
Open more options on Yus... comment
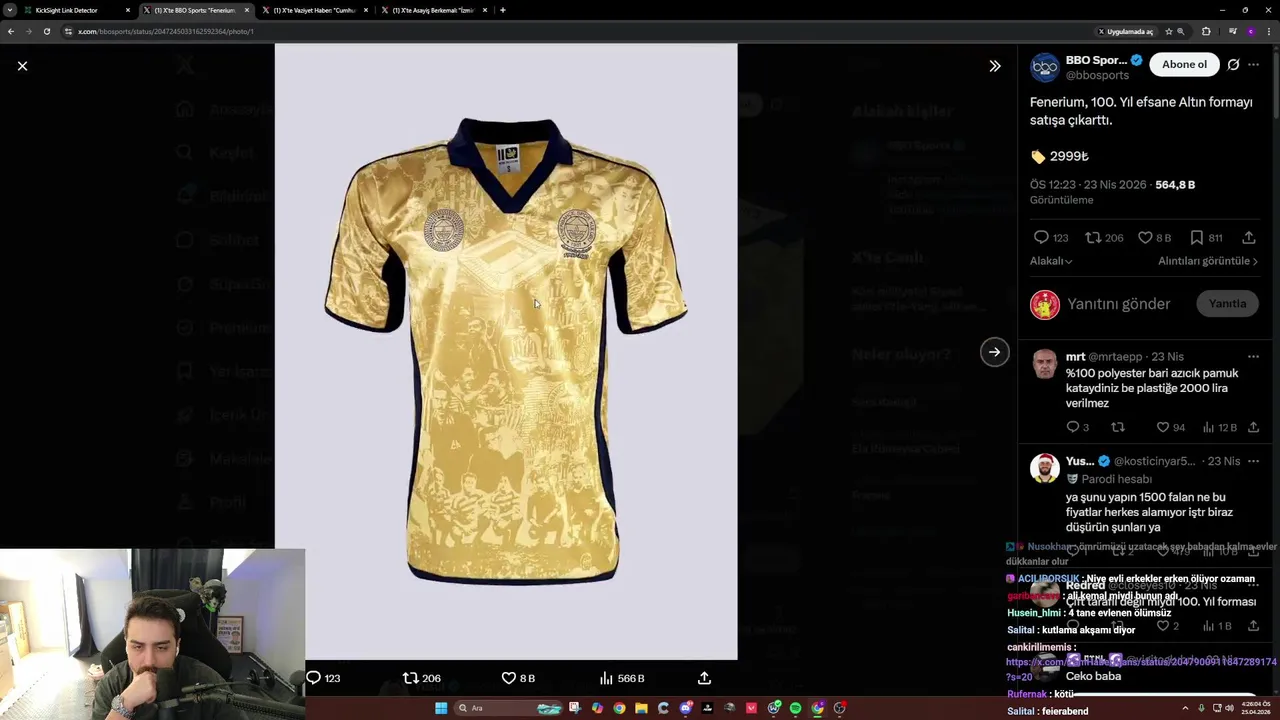(x=1253, y=461)
